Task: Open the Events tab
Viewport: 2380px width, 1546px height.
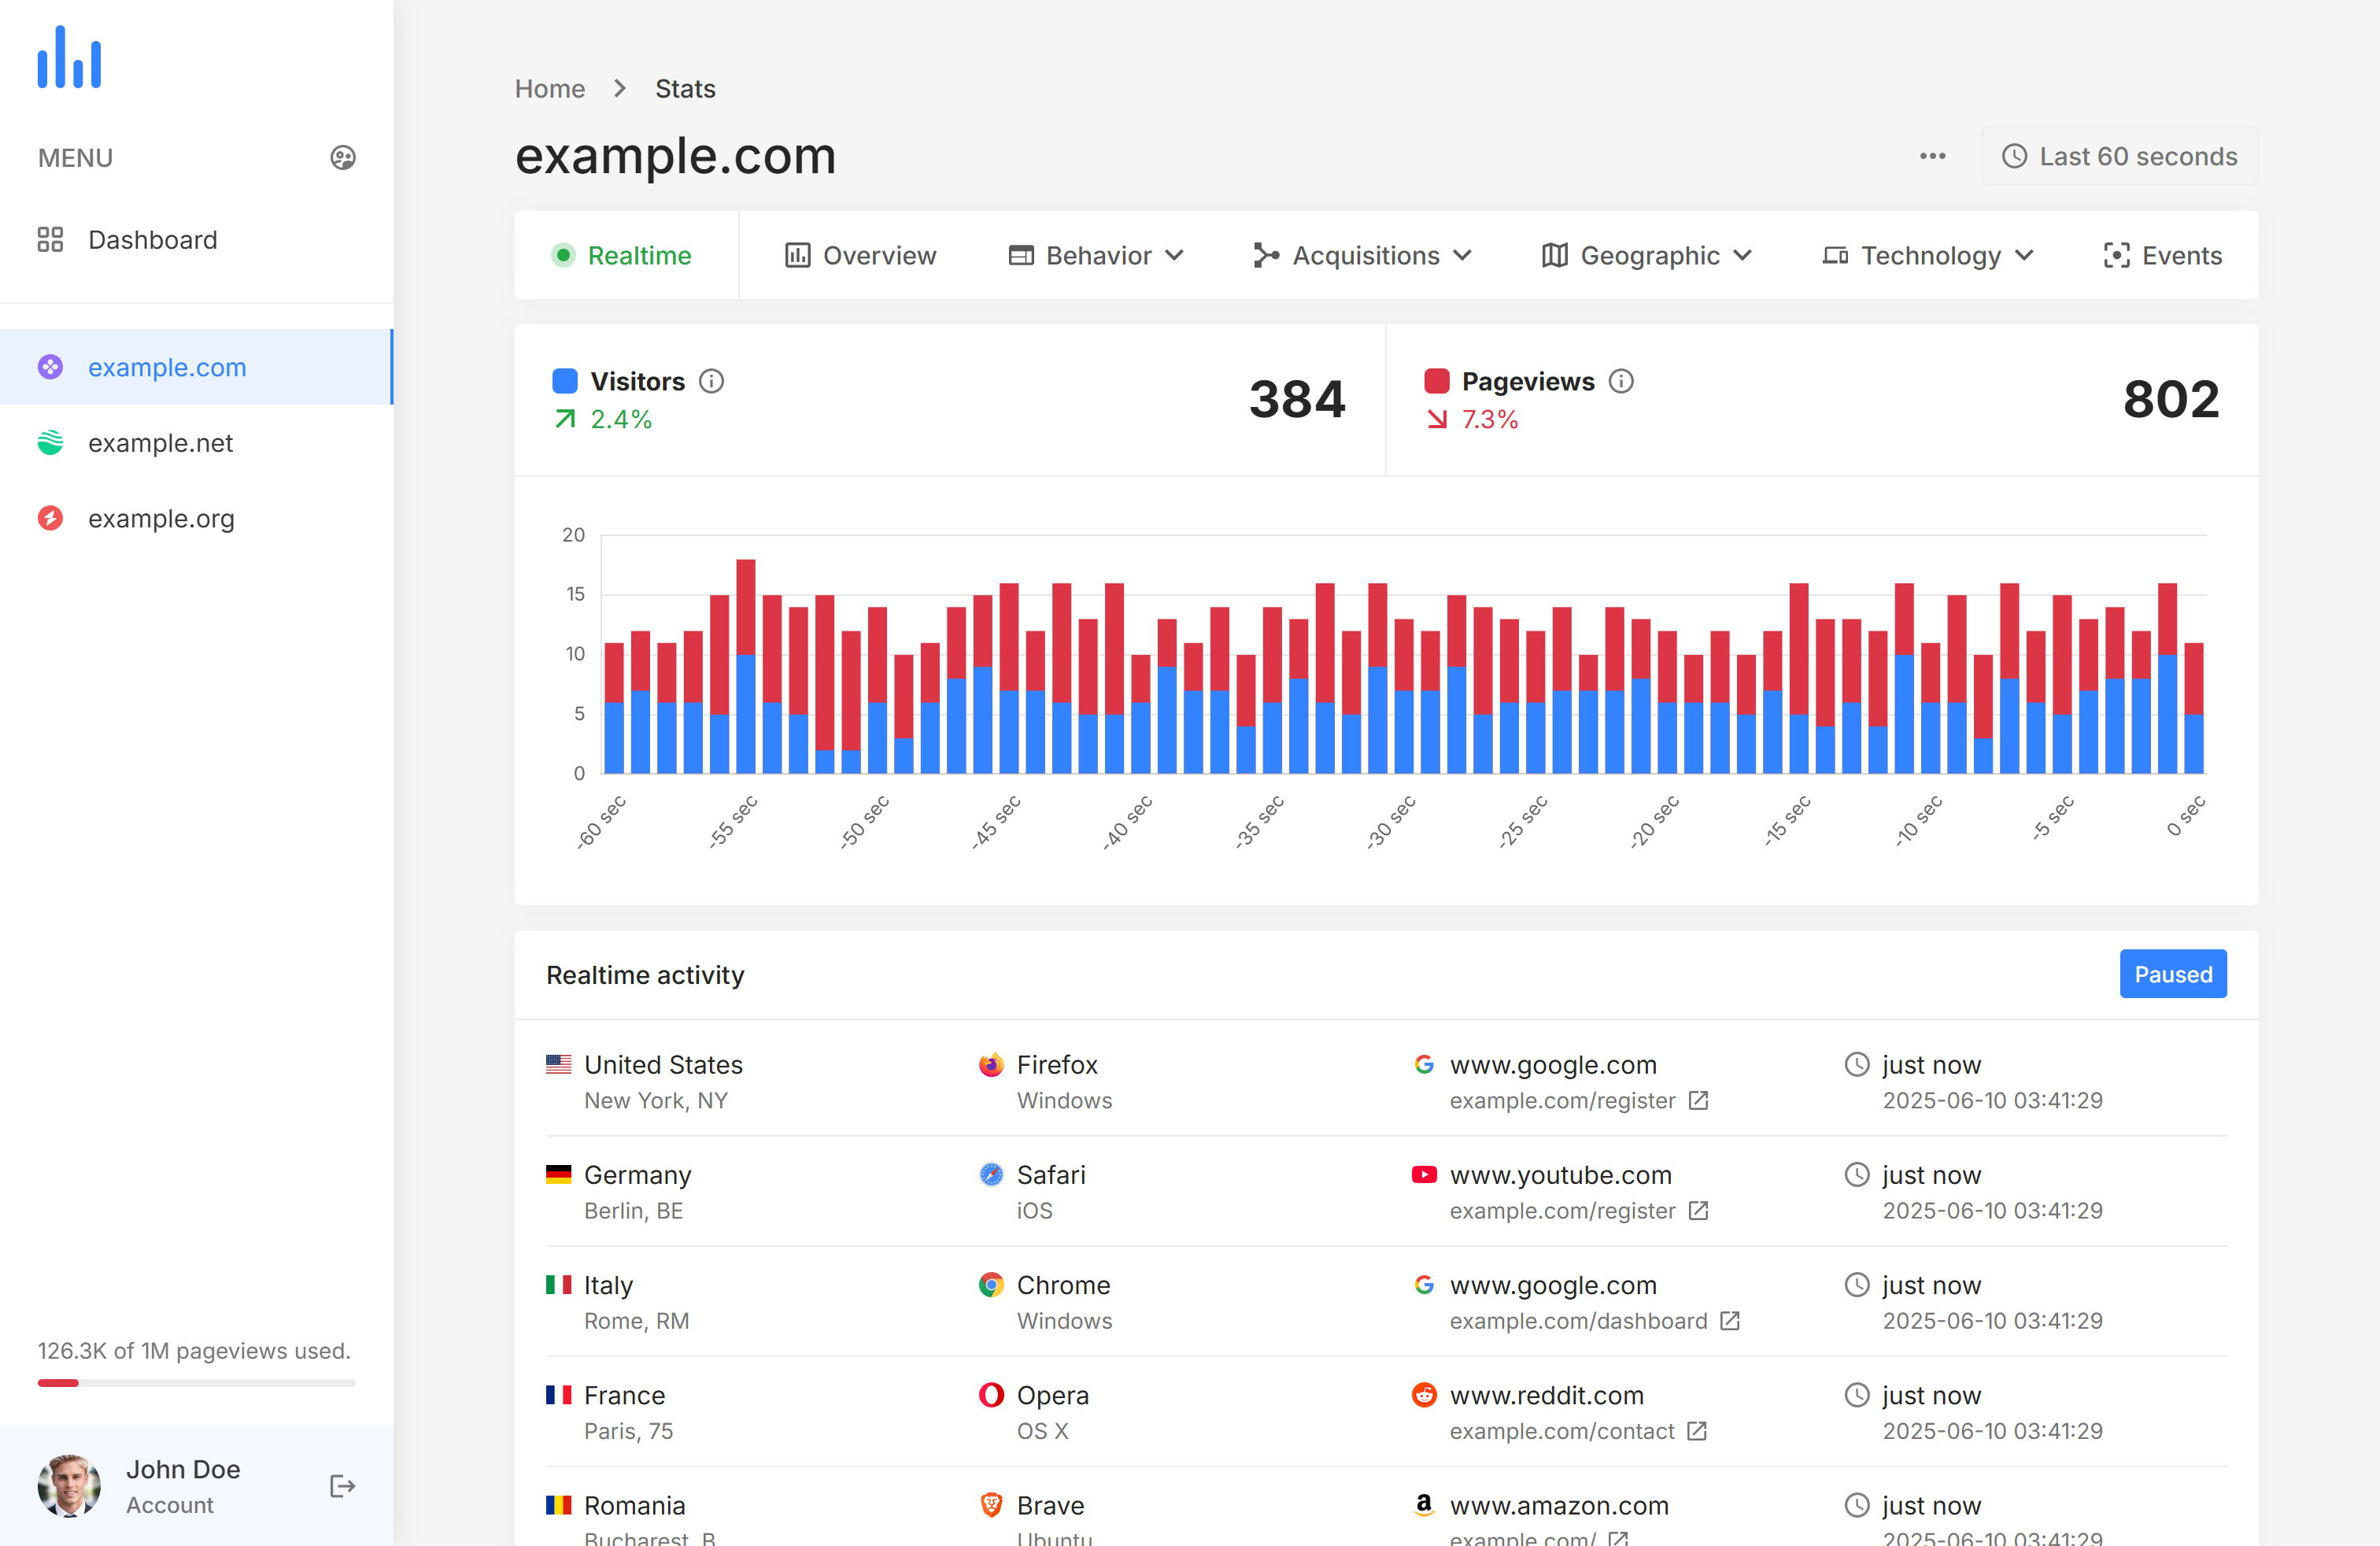Action: [x=2162, y=256]
